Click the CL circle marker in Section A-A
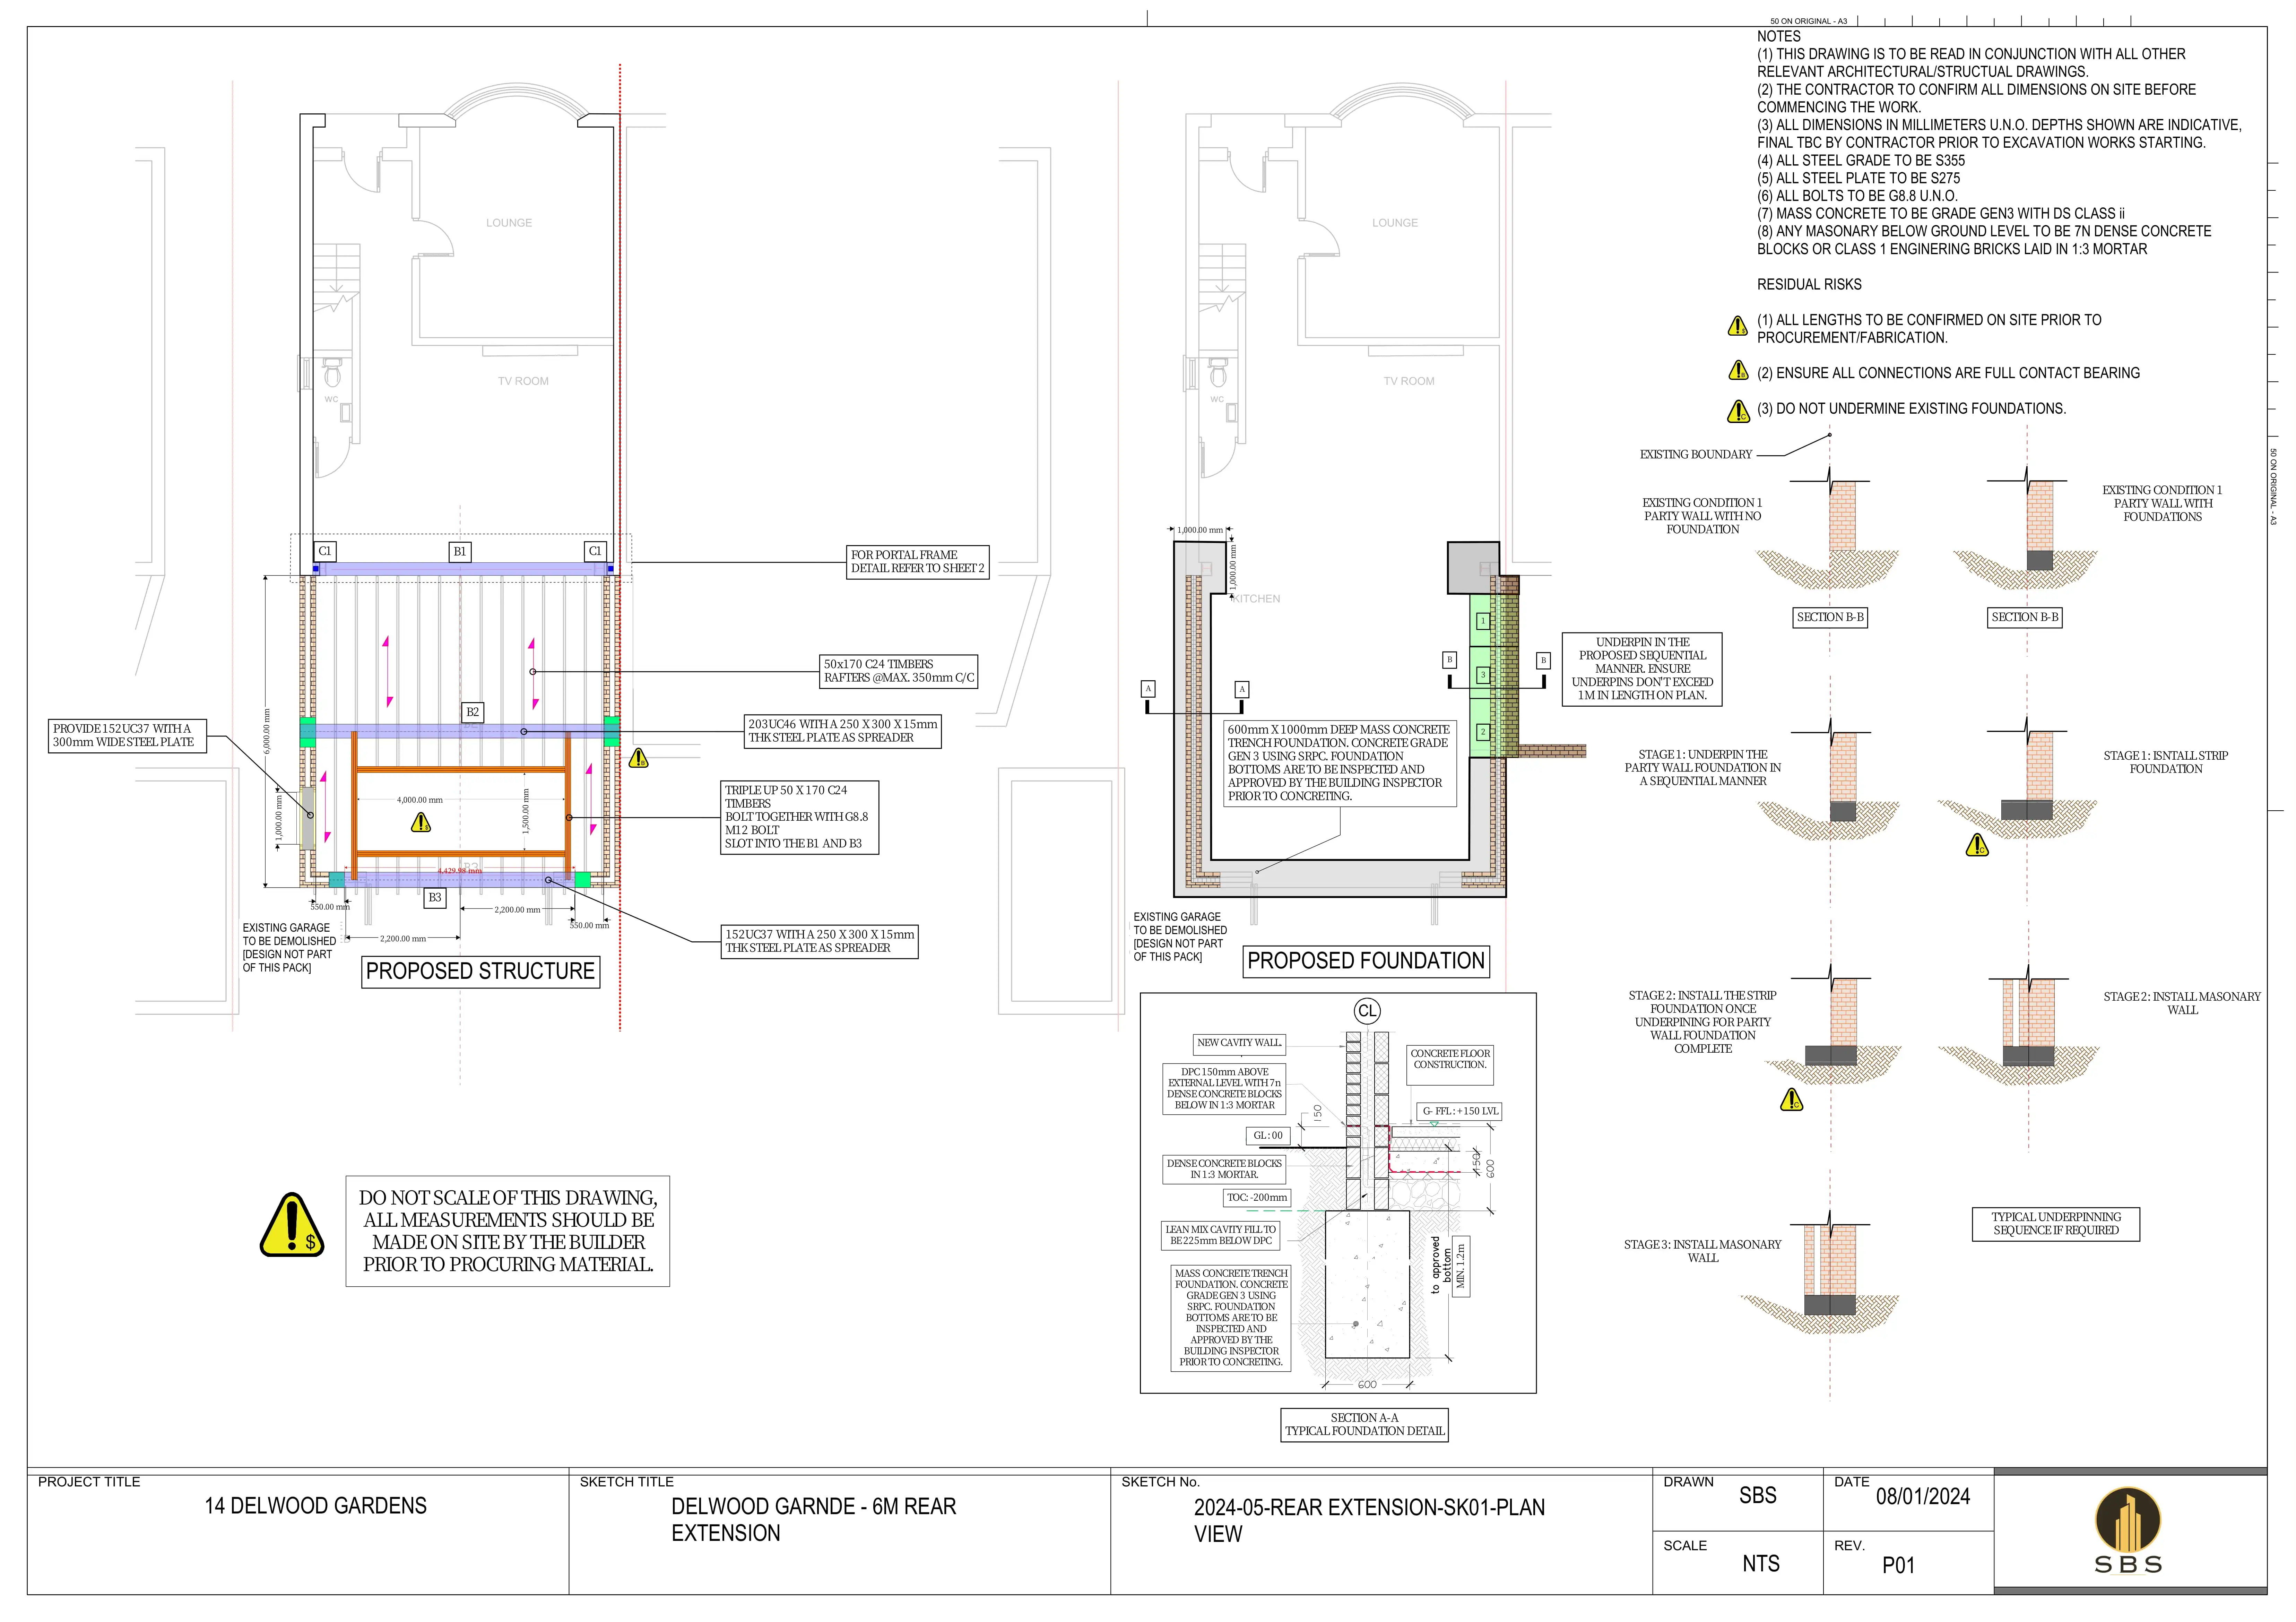The image size is (2296, 1622). pyautogui.click(x=1367, y=1011)
